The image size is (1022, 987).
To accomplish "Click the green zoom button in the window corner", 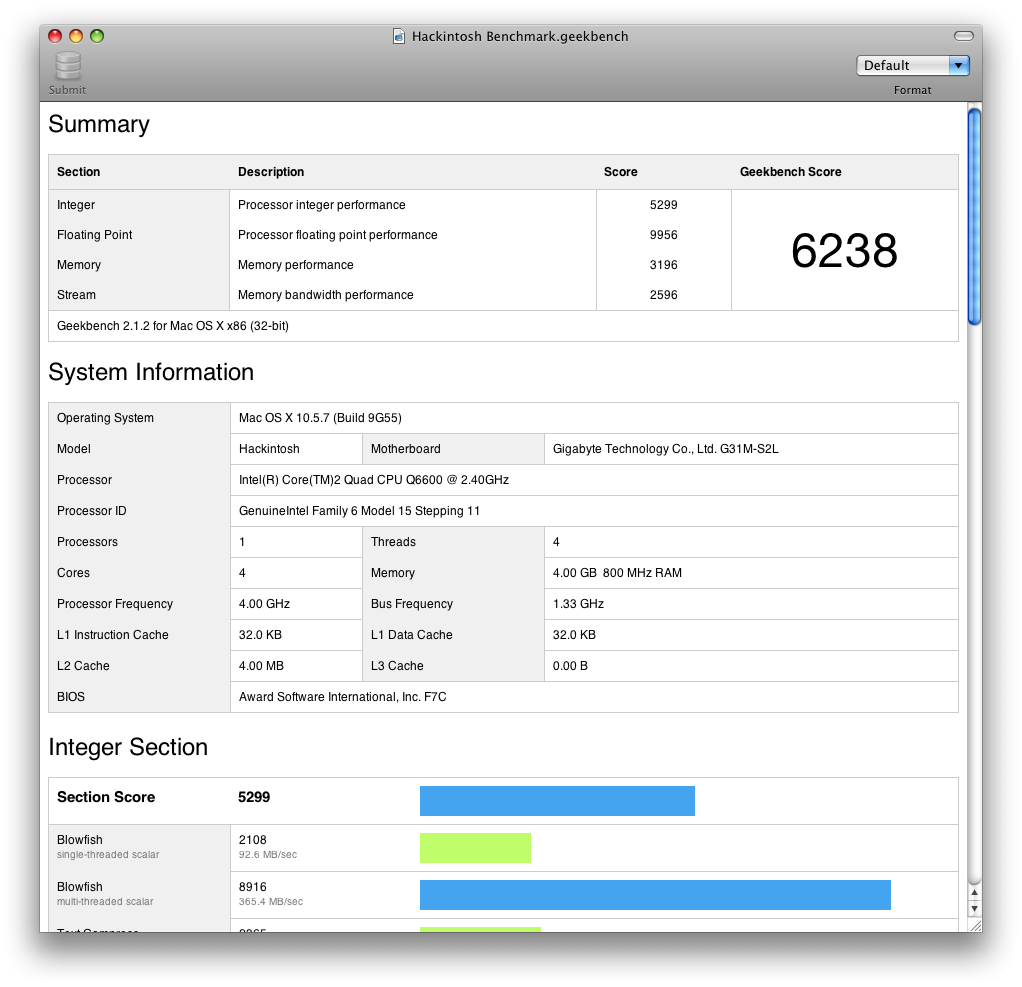I will 96,34.
